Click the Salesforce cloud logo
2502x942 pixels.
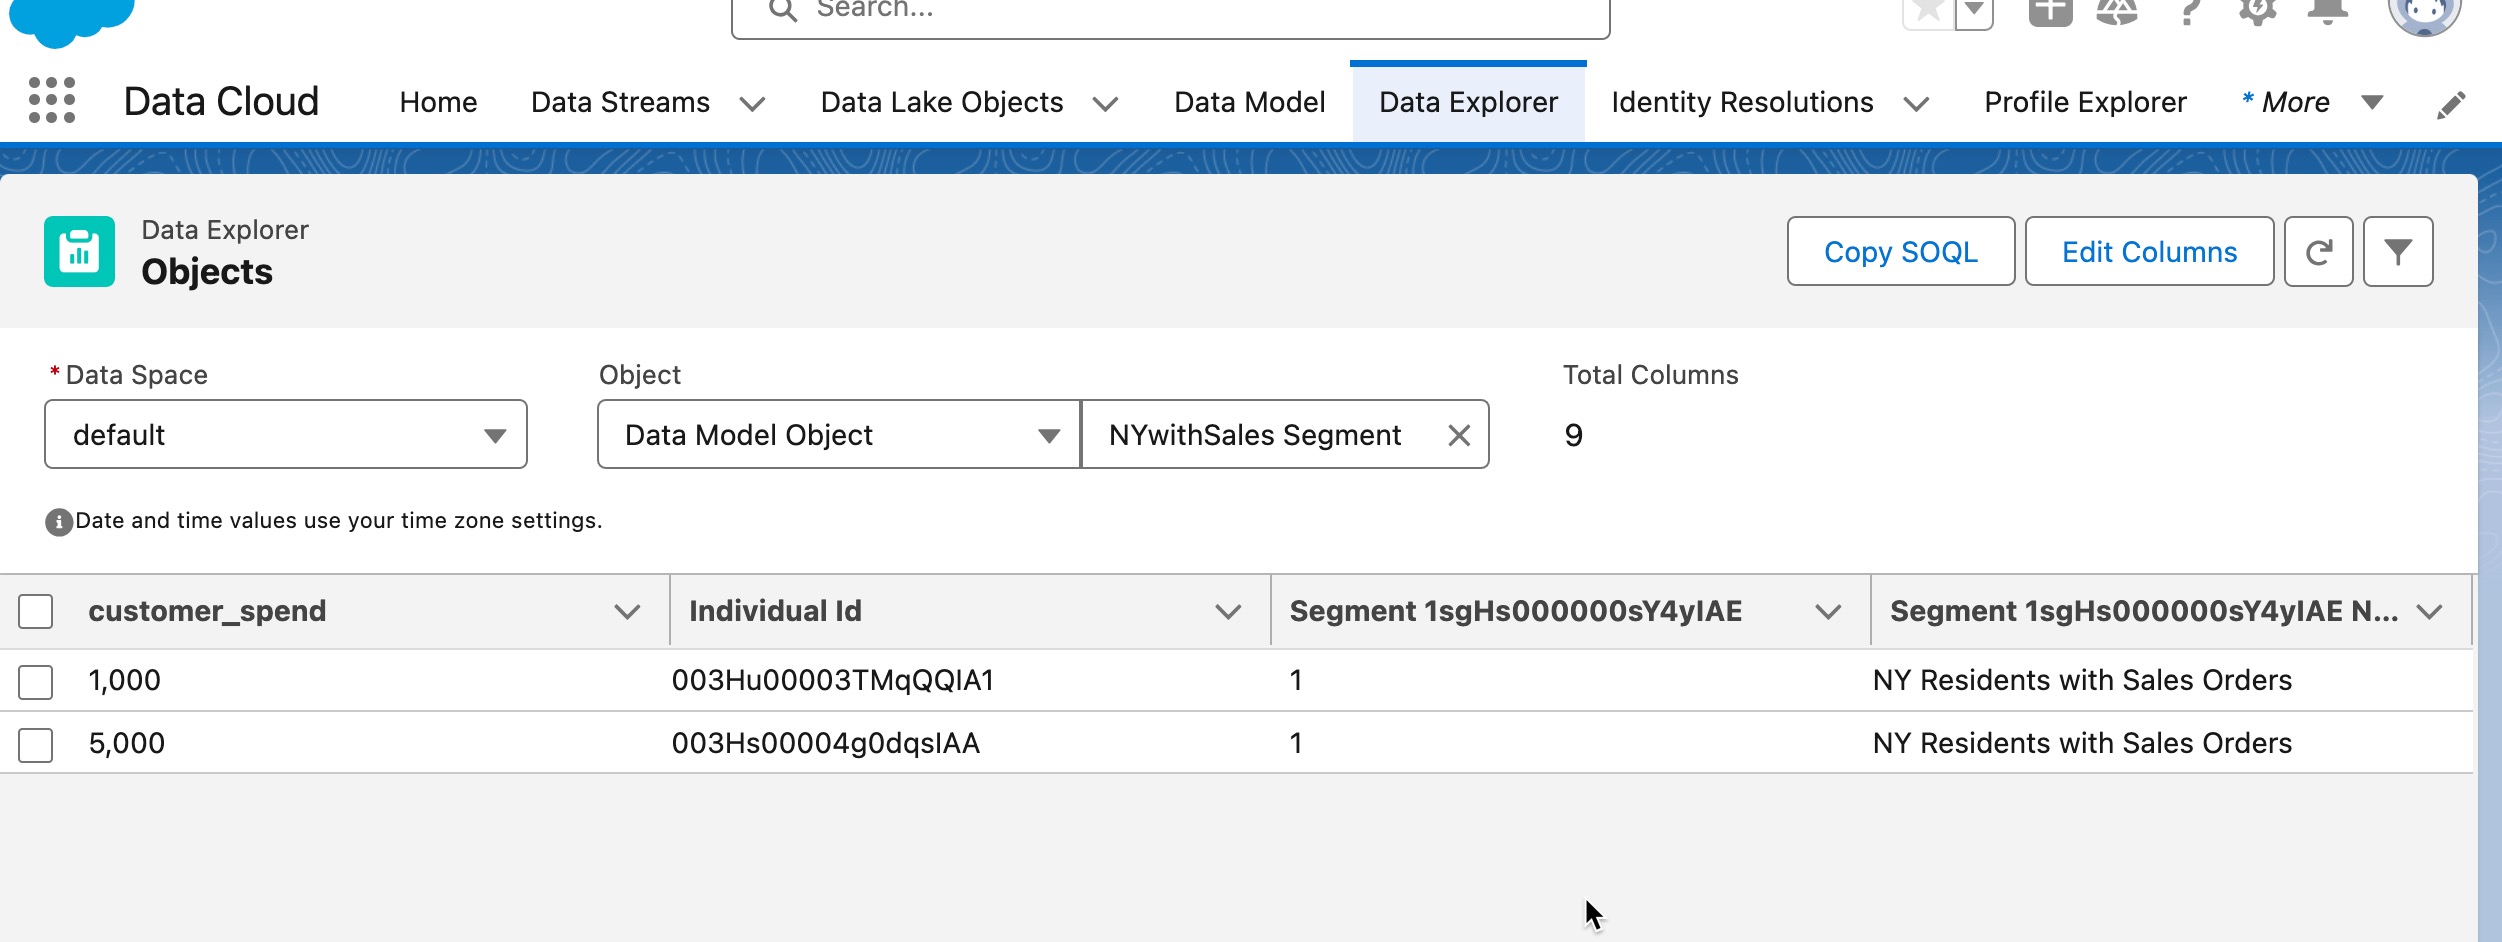click(72, 20)
